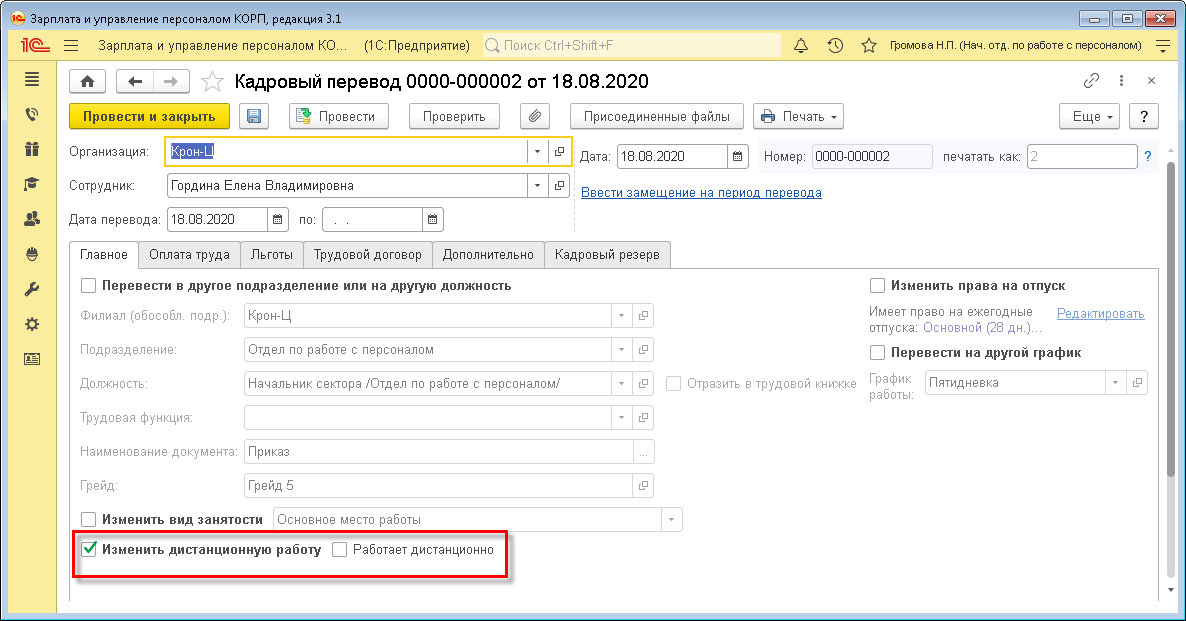
Task: Expand Организация dropdown arrow
Action: [x=537, y=151]
